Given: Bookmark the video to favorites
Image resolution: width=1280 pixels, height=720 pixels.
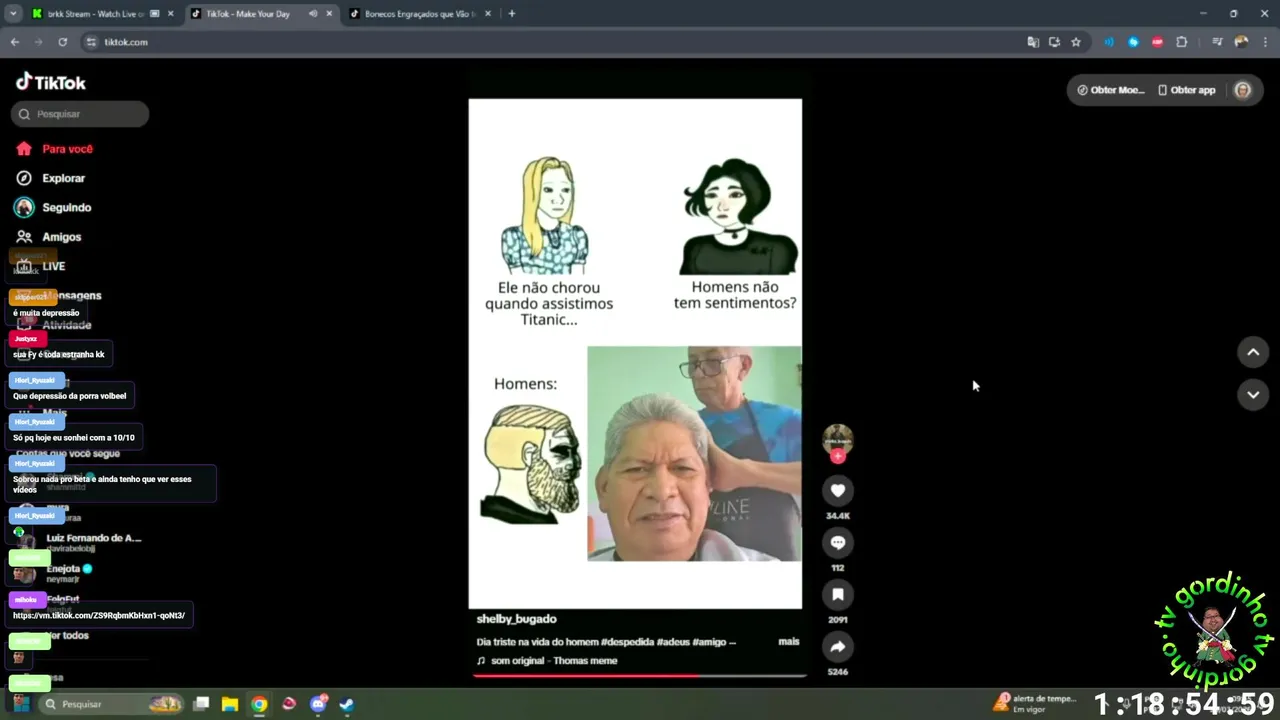Looking at the screenshot, I should tap(838, 594).
